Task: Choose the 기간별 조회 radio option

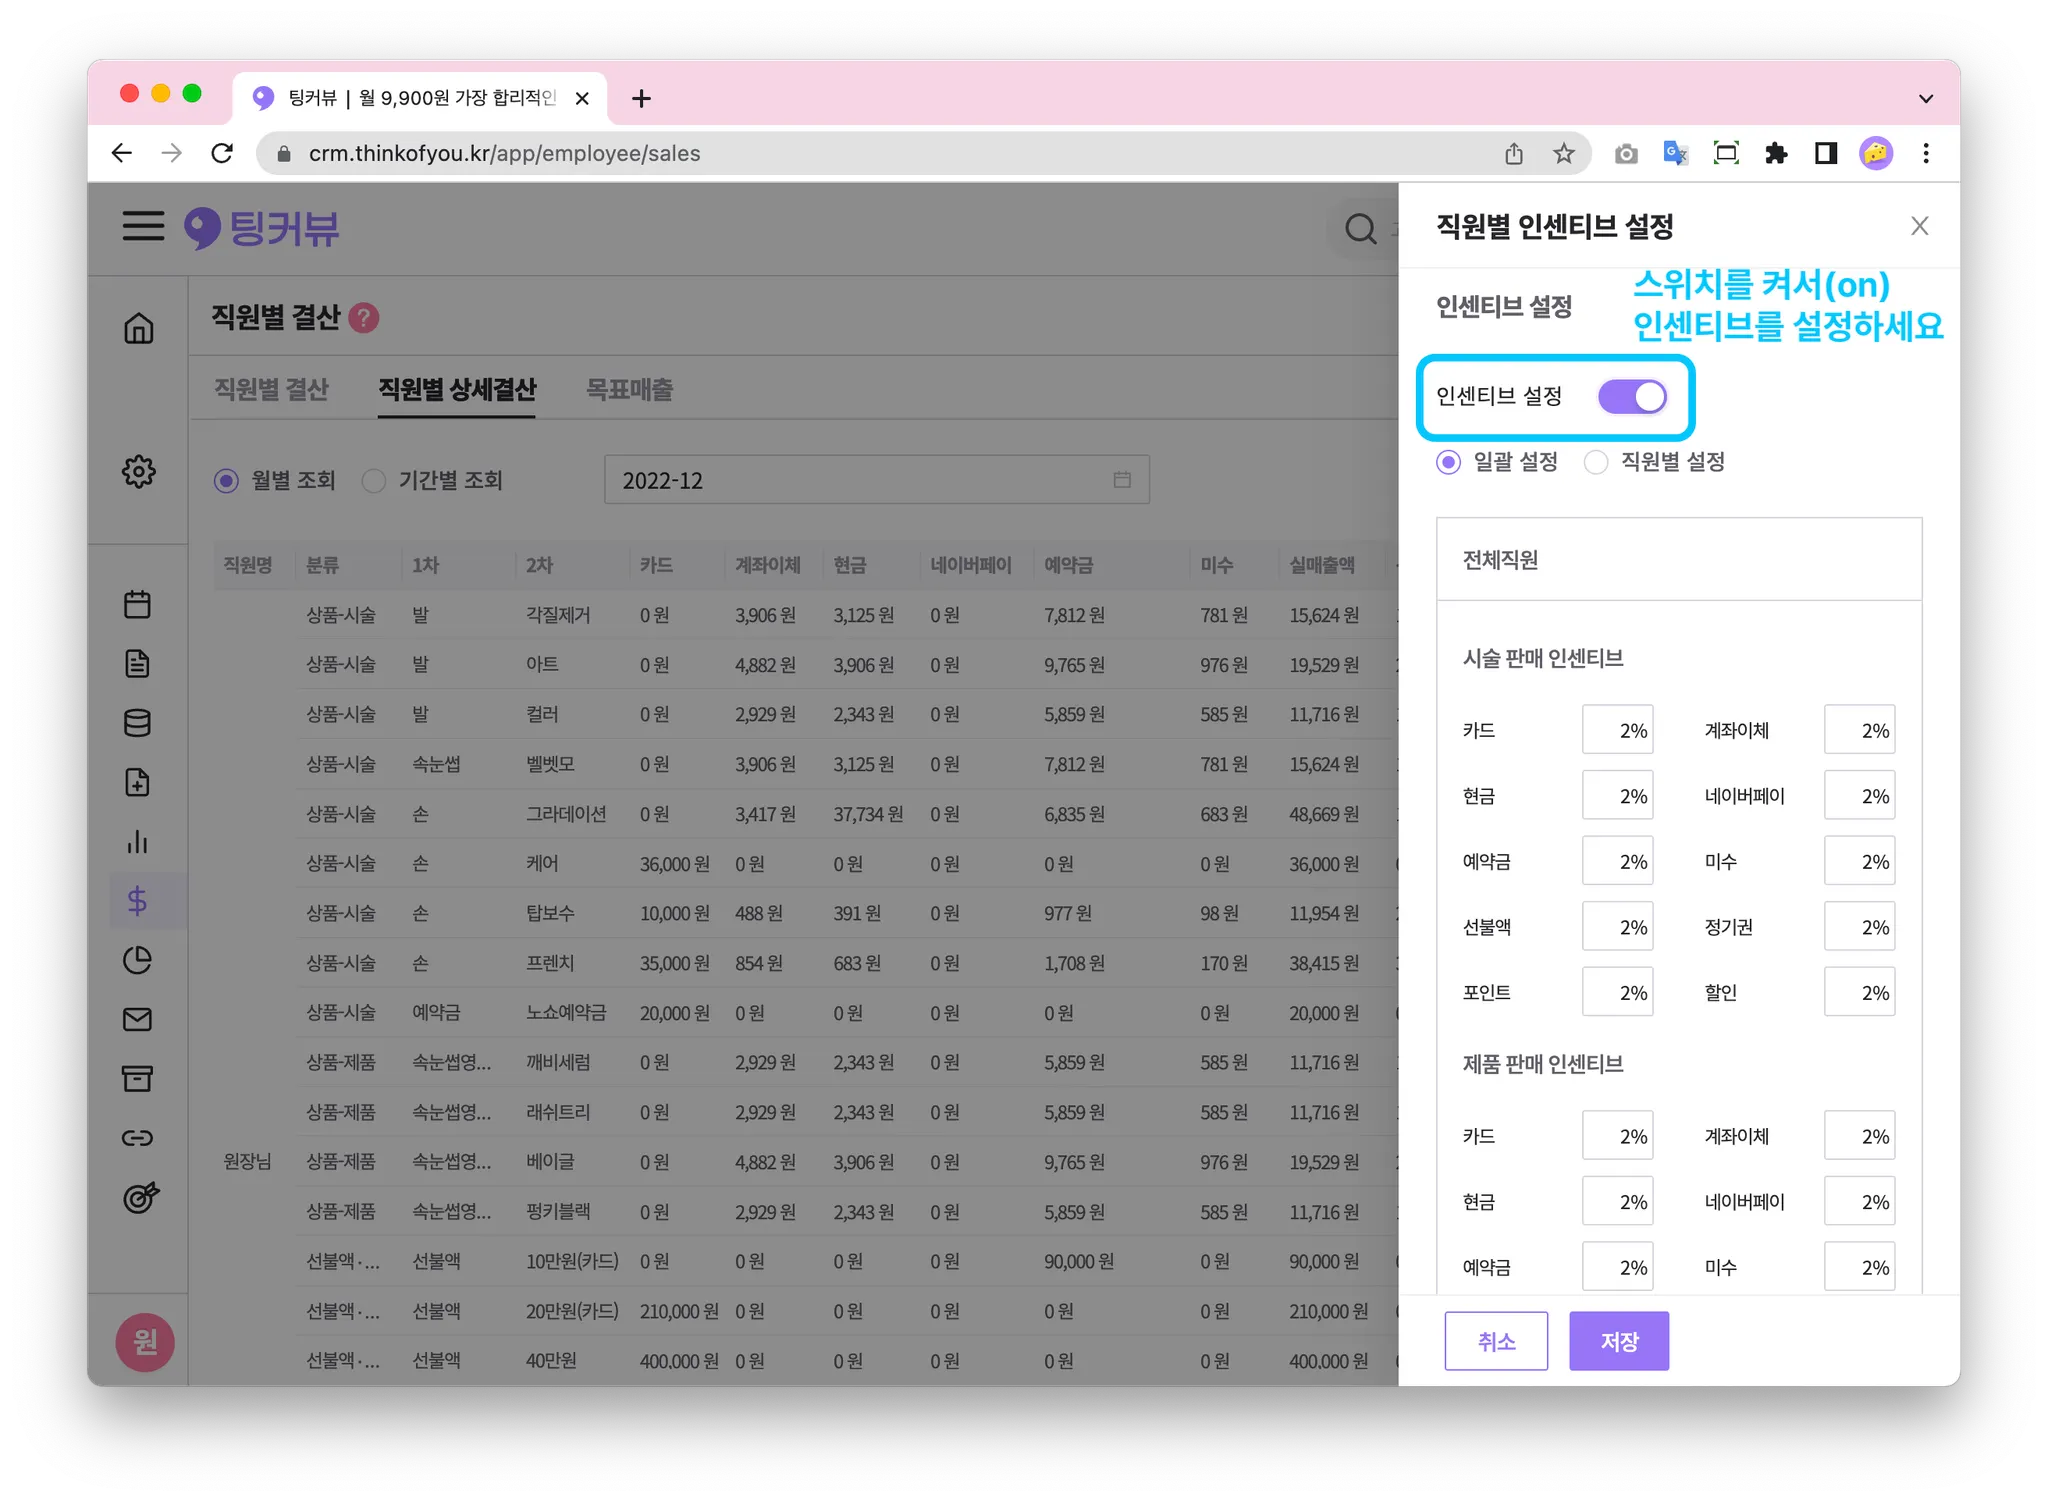Action: pyautogui.click(x=374, y=481)
